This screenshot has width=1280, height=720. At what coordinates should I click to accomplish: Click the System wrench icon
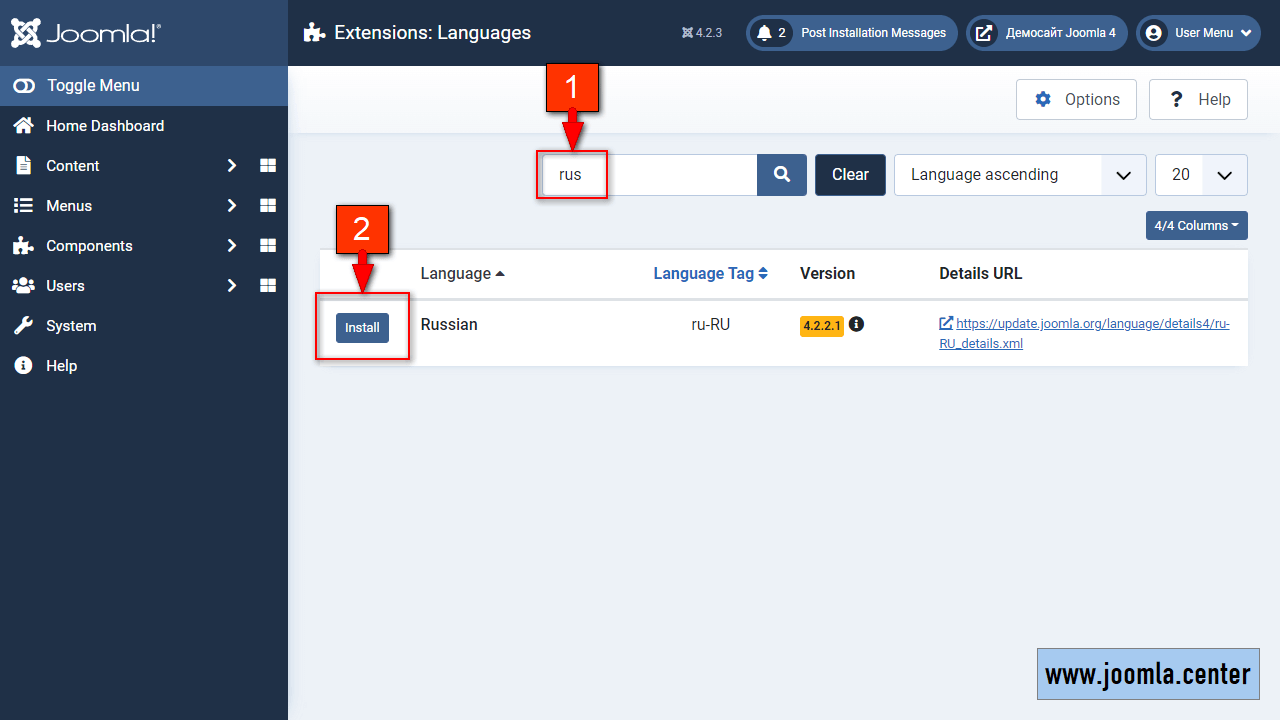(23, 326)
